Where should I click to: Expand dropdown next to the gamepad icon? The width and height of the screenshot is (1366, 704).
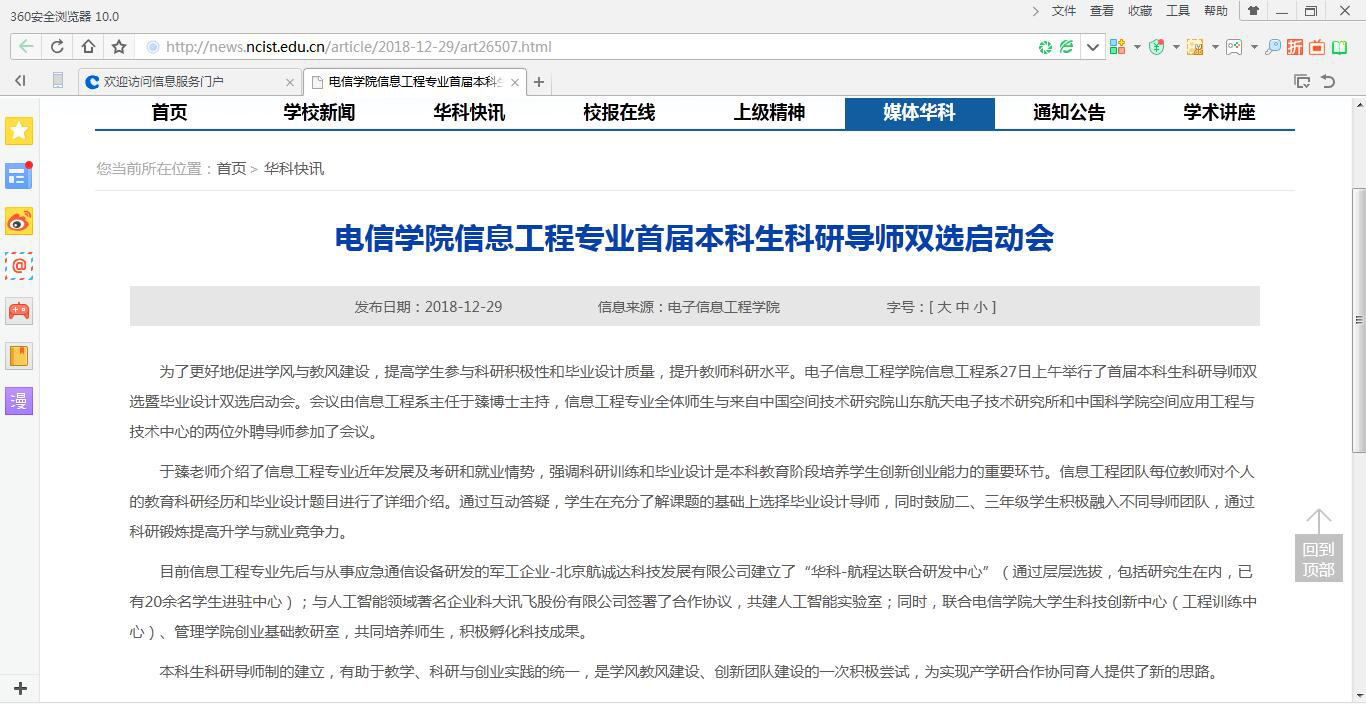1254,47
